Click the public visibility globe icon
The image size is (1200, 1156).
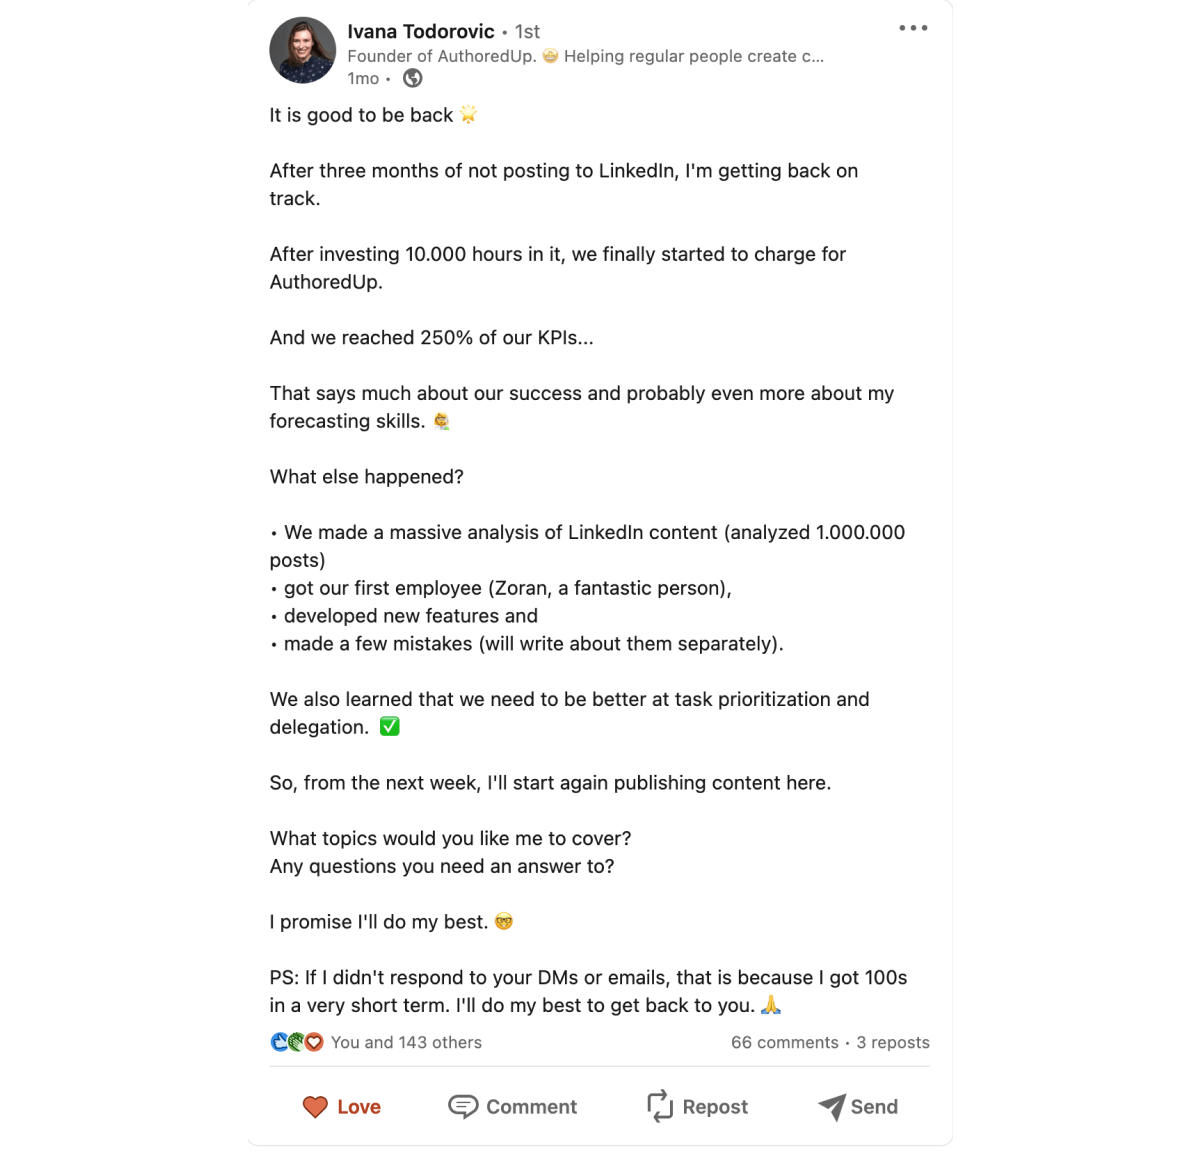coord(412,77)
